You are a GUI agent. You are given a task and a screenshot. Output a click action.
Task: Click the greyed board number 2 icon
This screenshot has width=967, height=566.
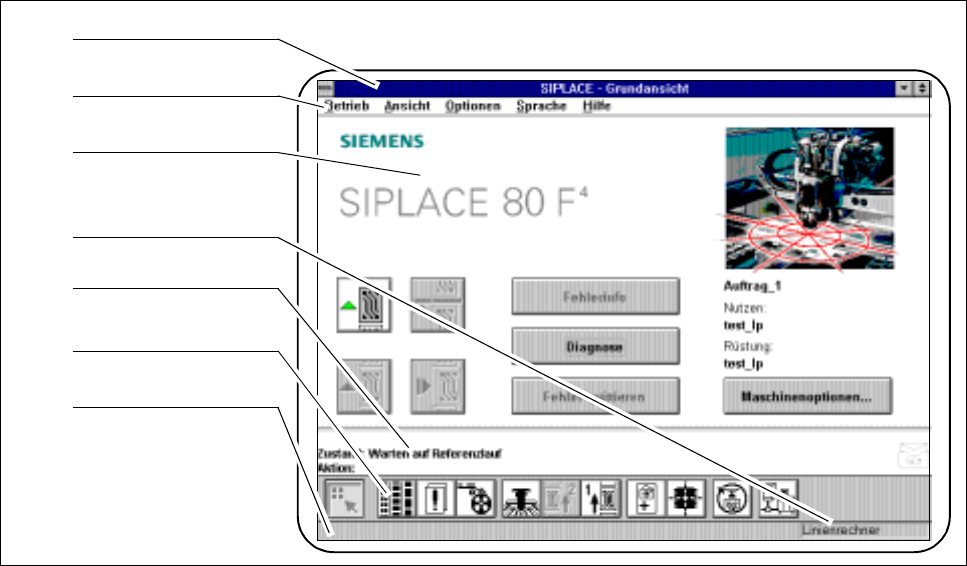coord(561,498)
